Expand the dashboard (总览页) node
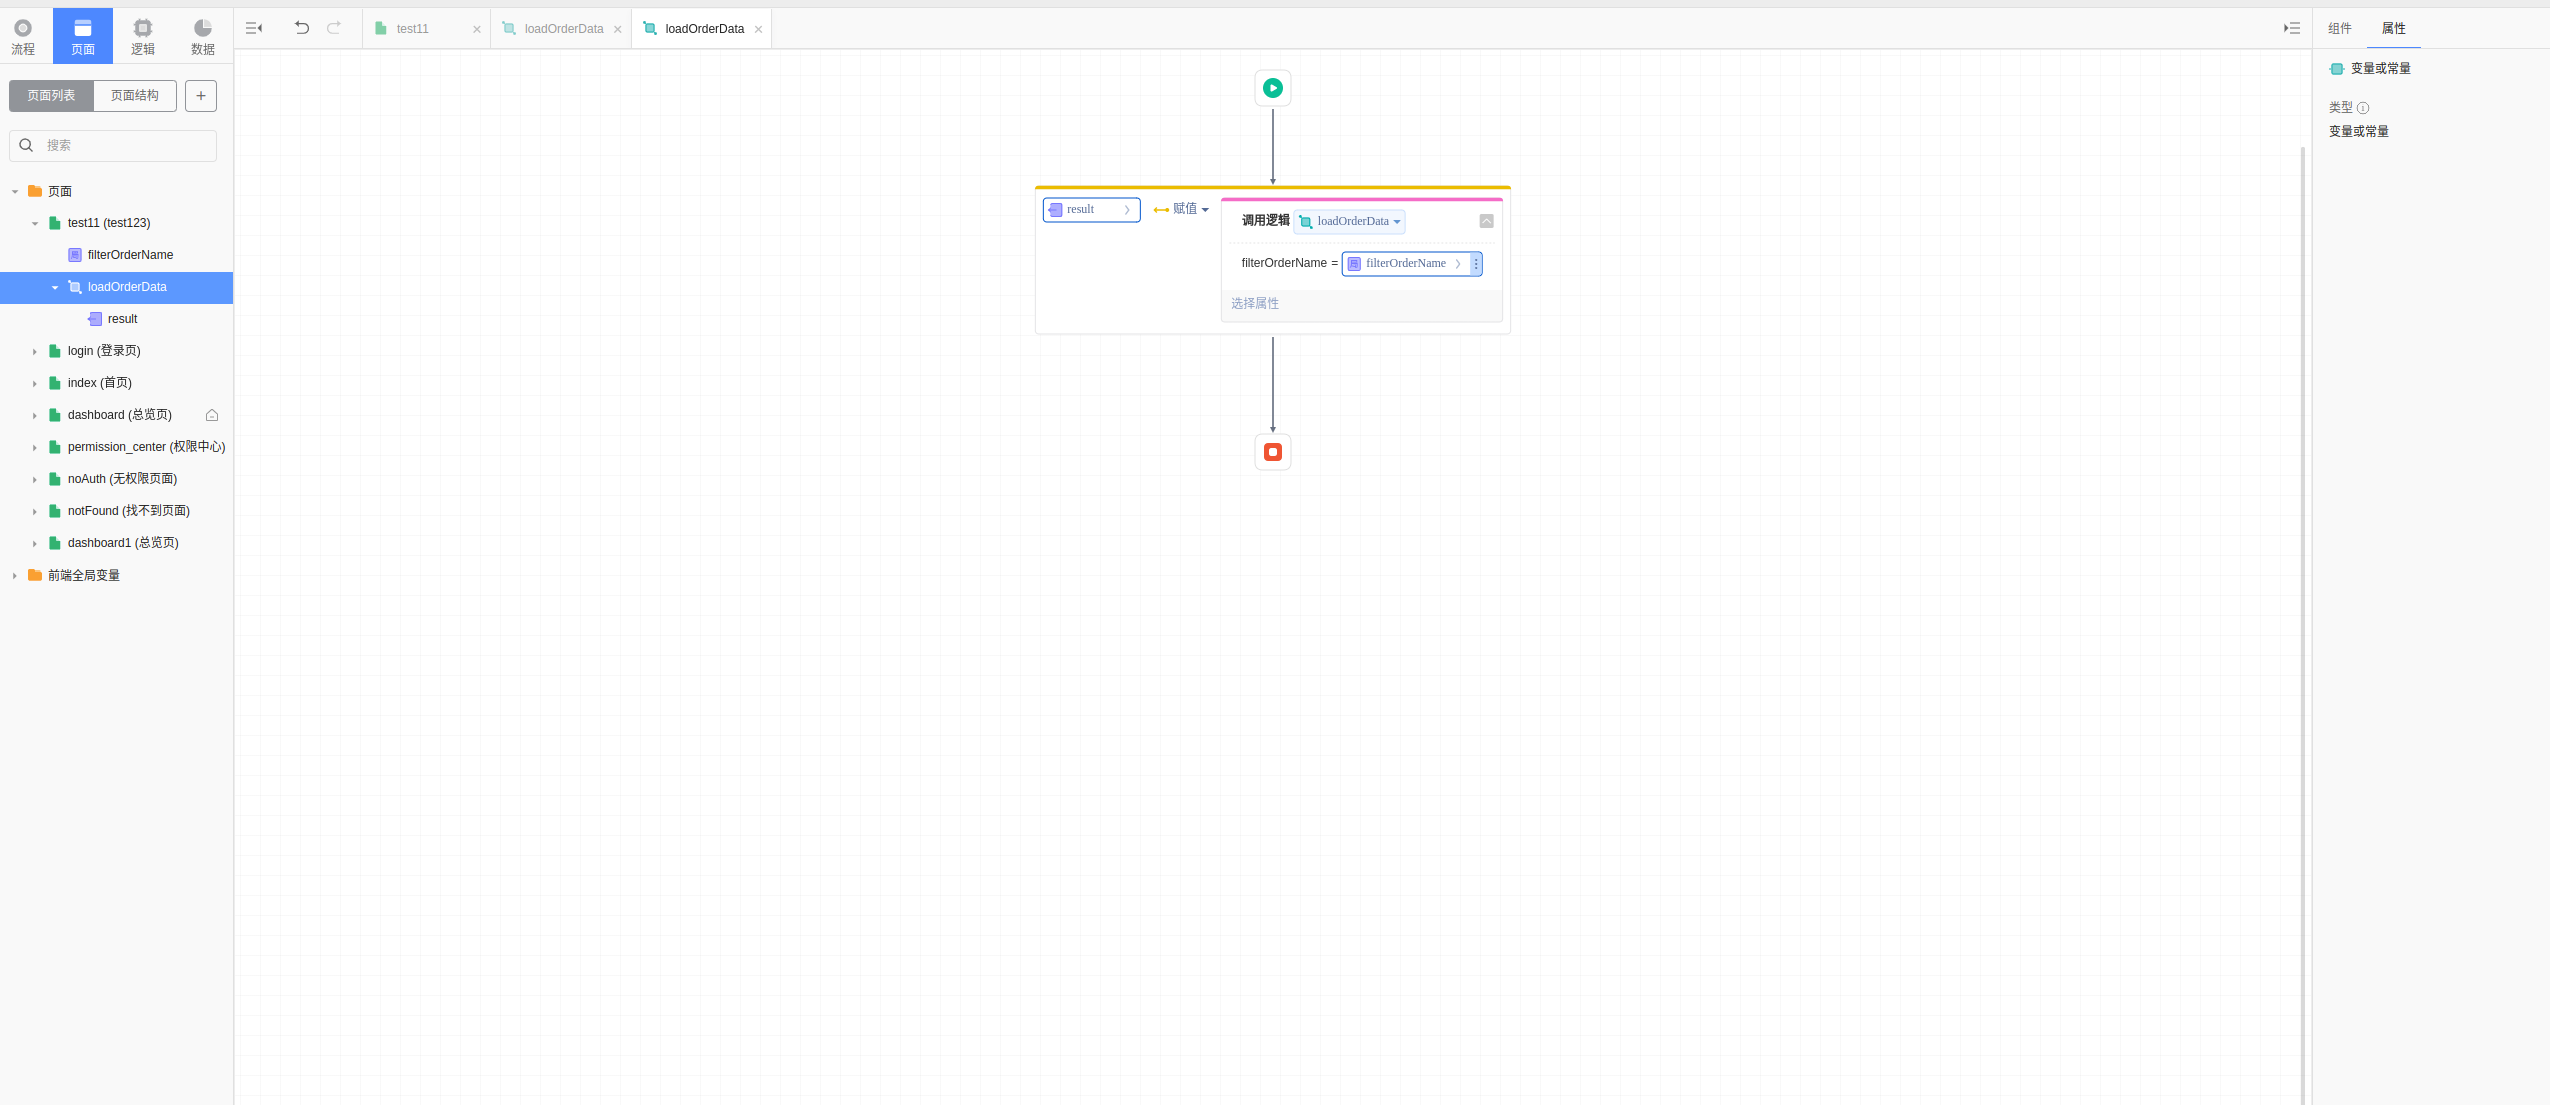2550x1105 pixels. coord(35,415)
